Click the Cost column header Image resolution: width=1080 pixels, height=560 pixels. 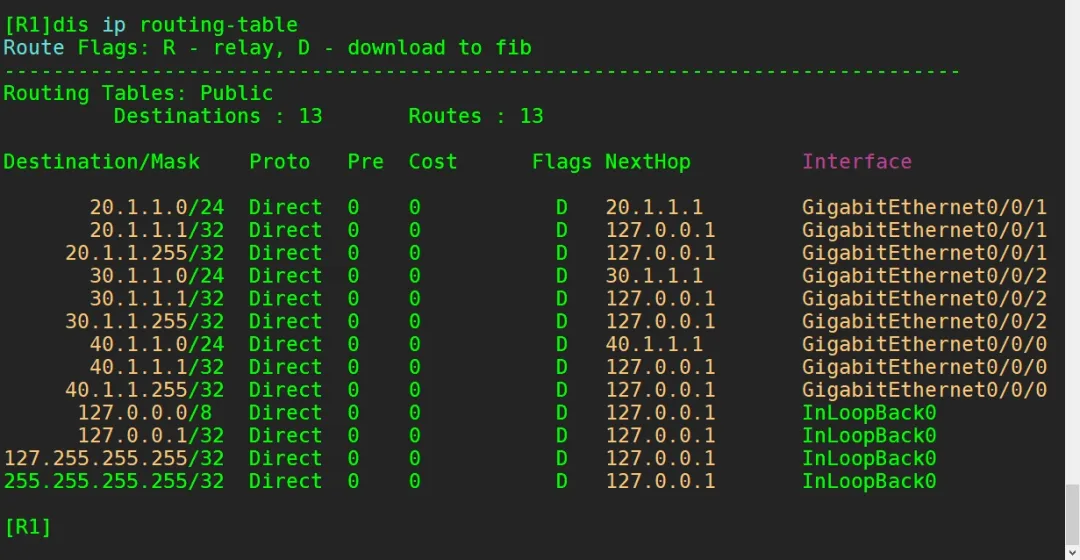click(x=432, y=162)
